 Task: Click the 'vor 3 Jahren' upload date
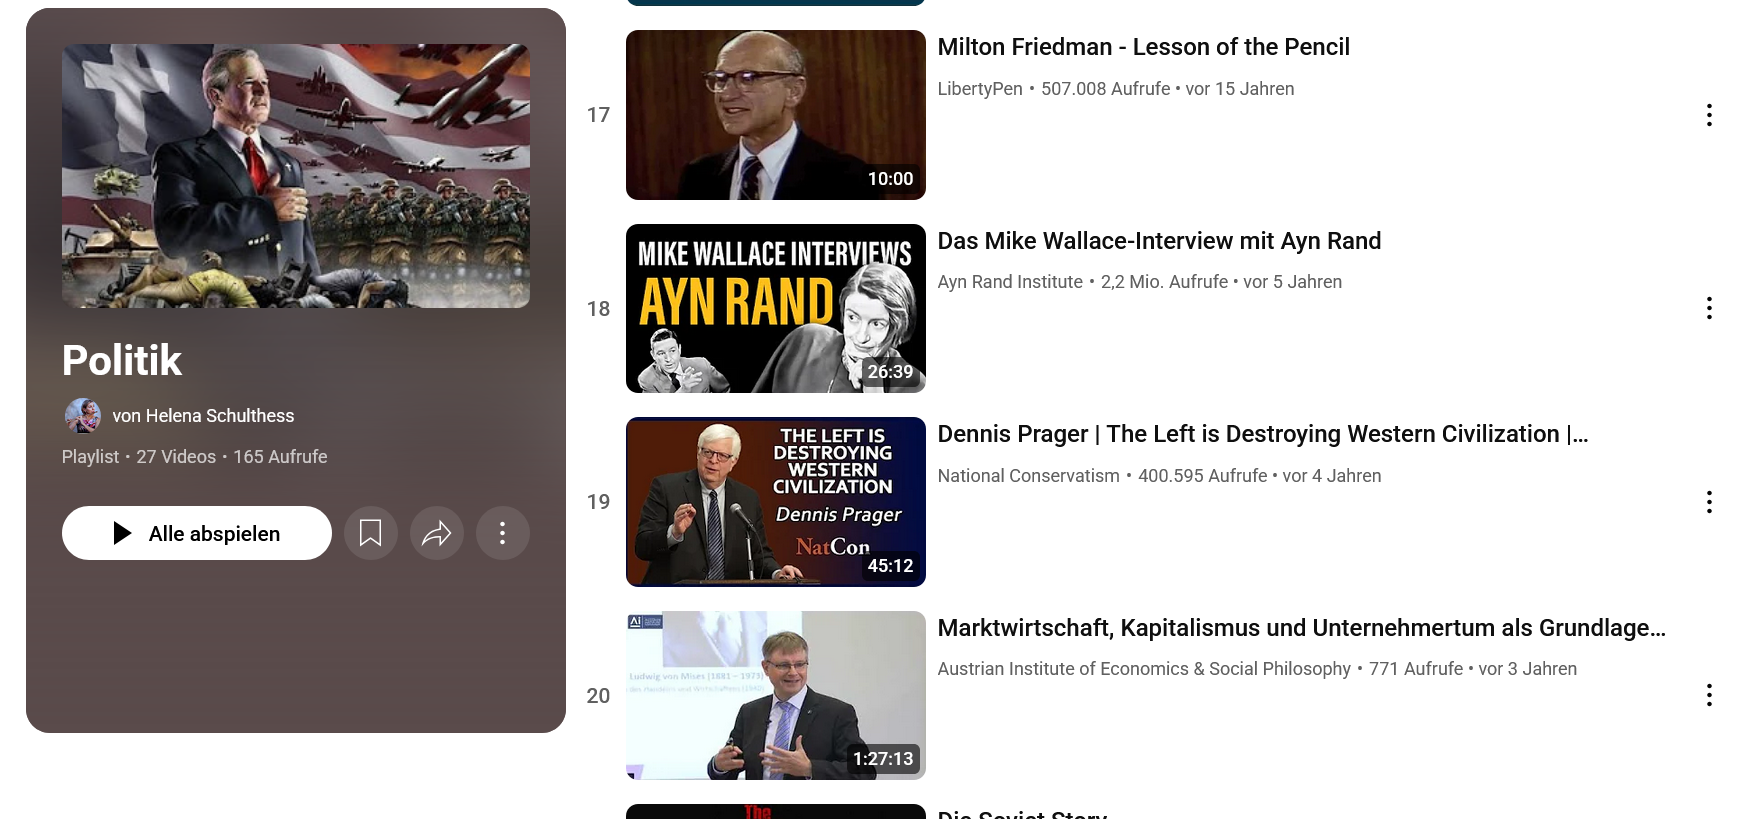coord(1528,669)
